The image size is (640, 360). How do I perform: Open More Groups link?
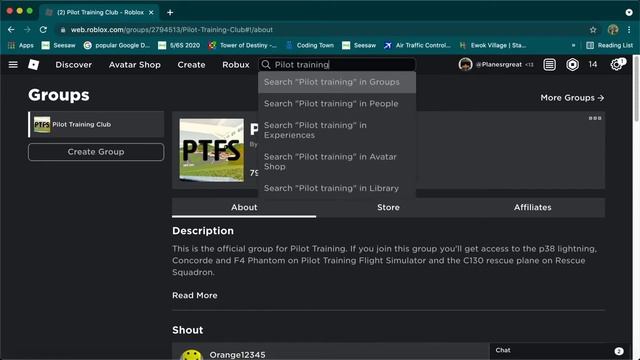(572, 98)
